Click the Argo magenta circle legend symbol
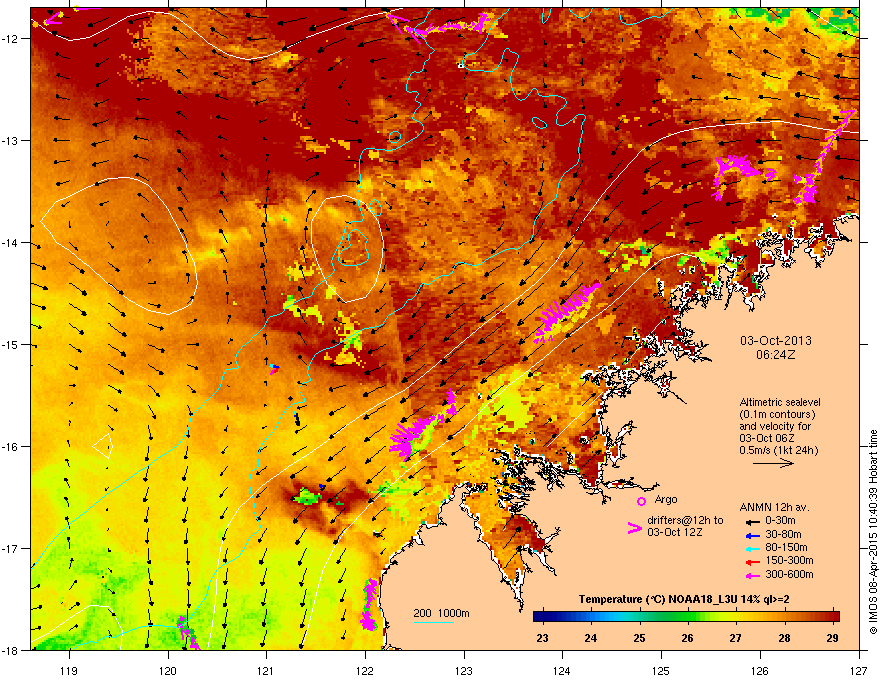Screen dimensions: 880x680 (x=641, y=501)
